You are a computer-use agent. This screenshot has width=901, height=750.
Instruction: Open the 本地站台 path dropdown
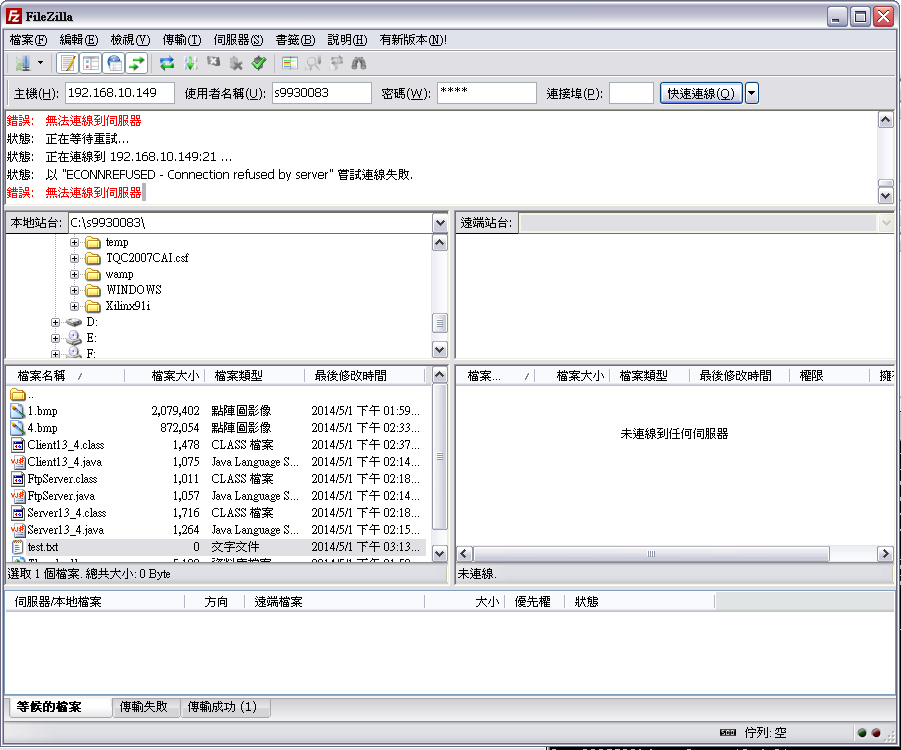coord(440,222)
